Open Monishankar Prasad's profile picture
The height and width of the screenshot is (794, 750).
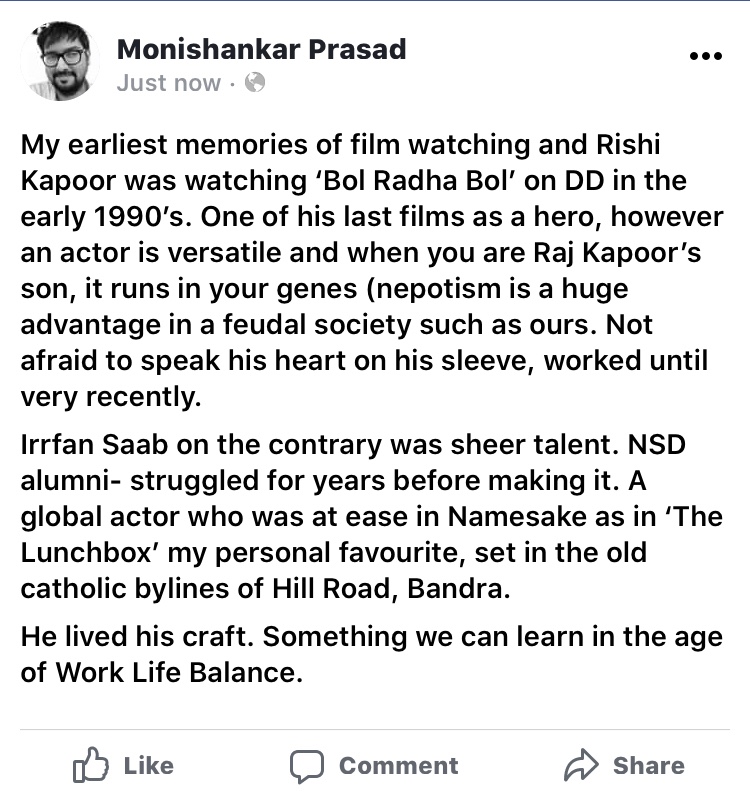(58, 61)
